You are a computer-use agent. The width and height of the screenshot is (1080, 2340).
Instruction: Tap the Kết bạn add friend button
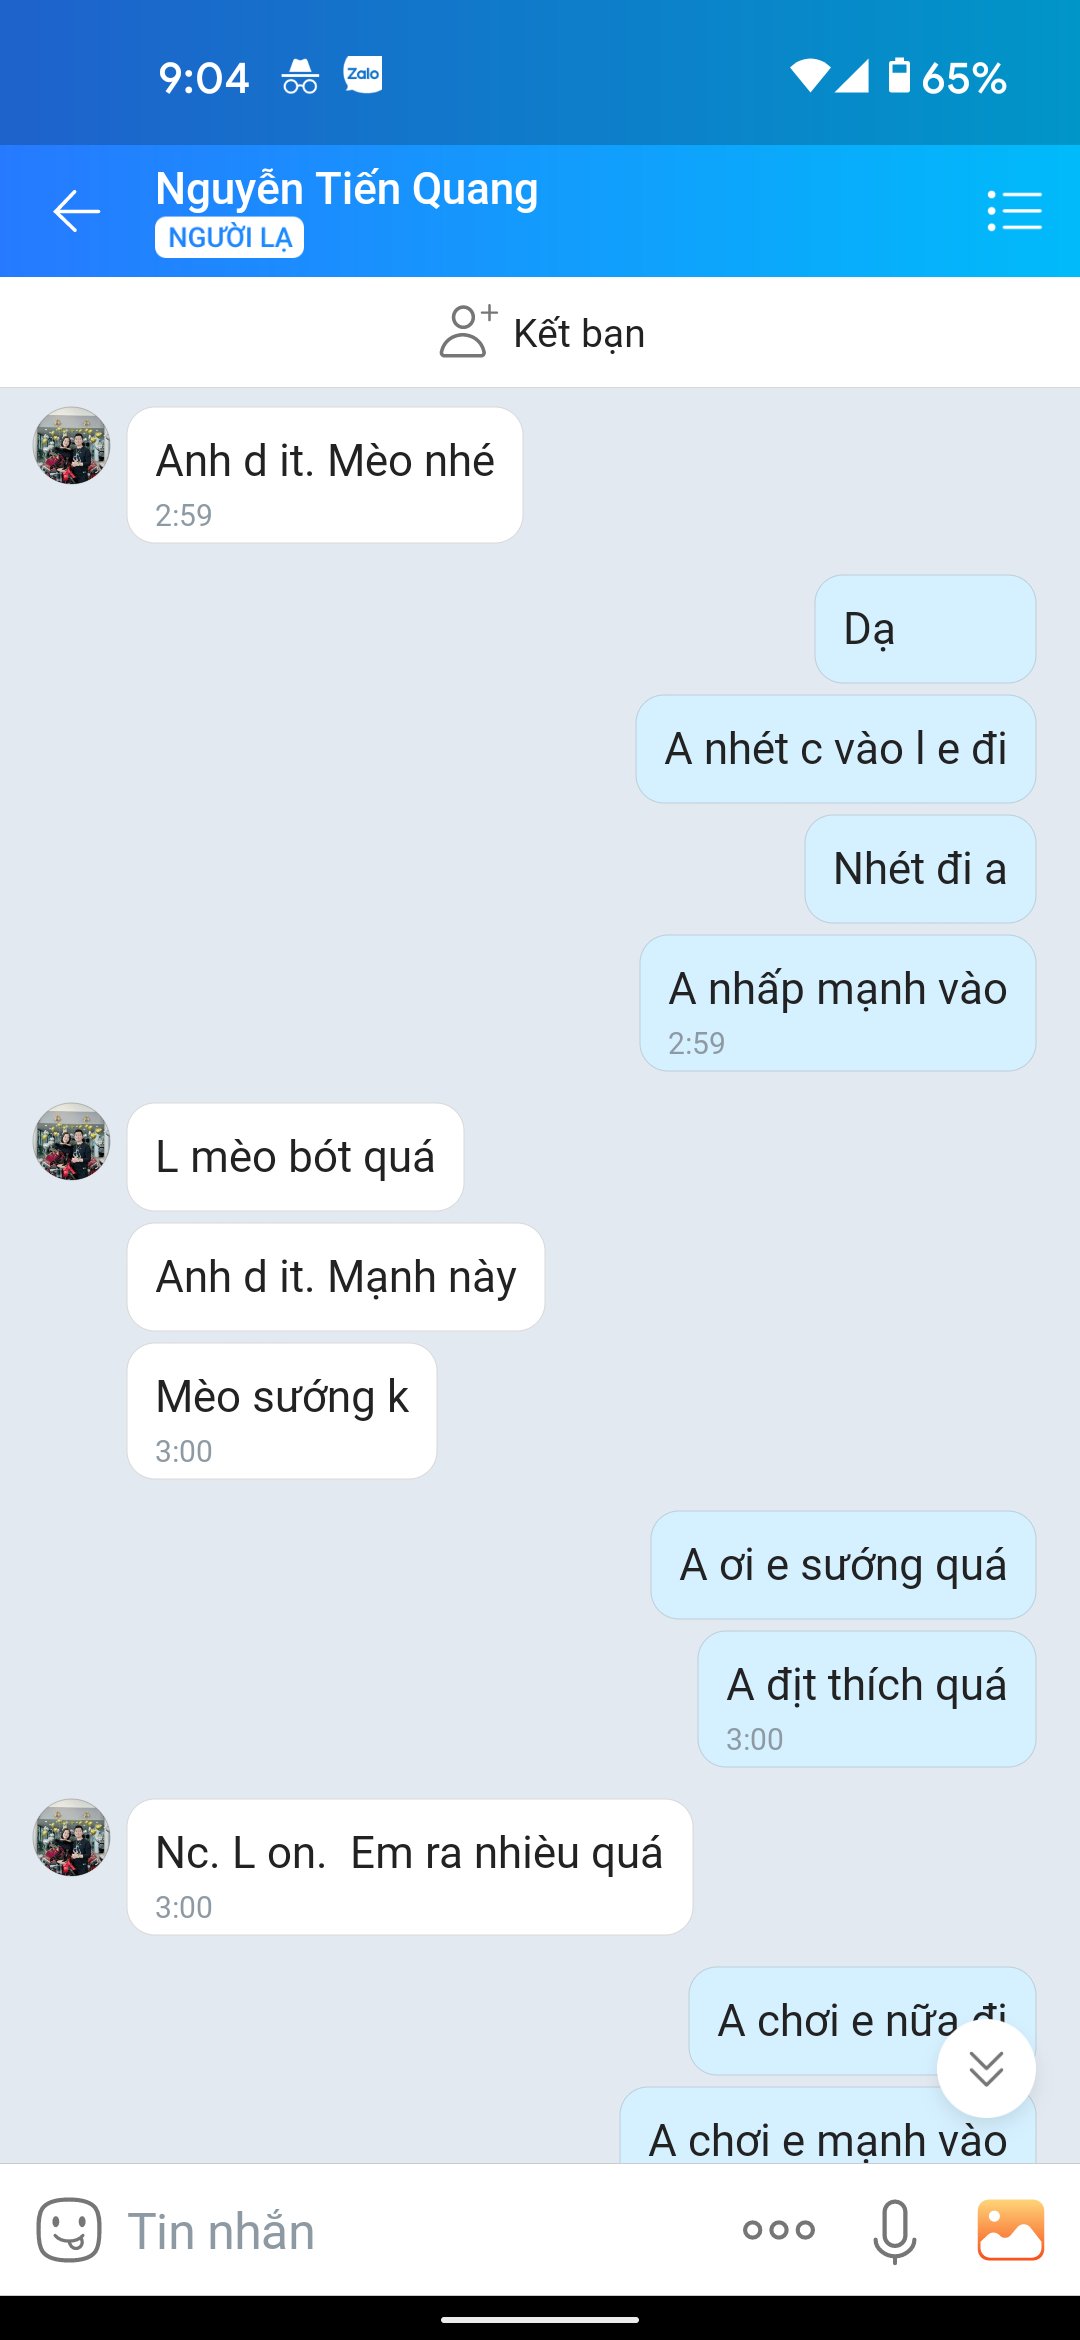(541, 332)
